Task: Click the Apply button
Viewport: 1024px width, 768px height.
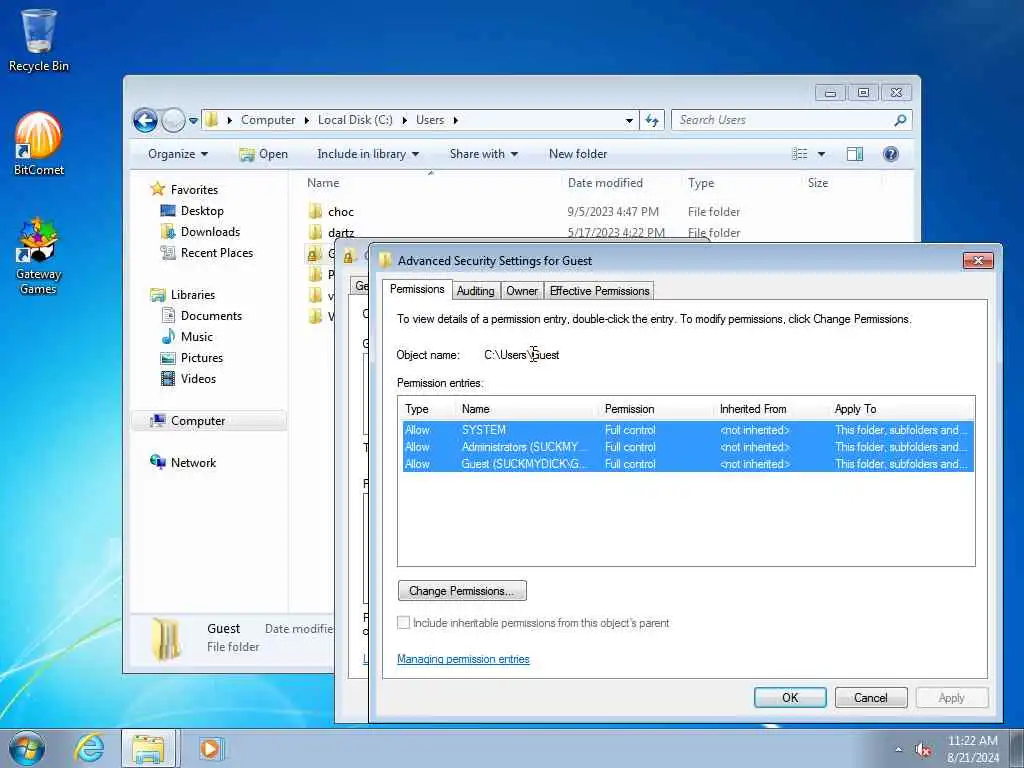Action: (951, 697)
